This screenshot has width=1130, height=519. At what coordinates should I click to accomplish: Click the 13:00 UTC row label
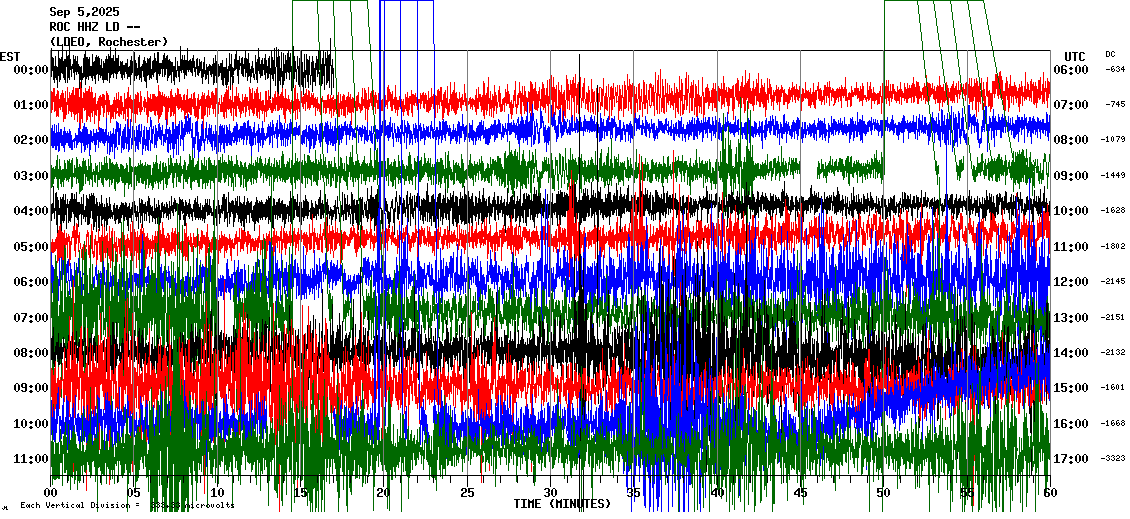click(1072, 318)
